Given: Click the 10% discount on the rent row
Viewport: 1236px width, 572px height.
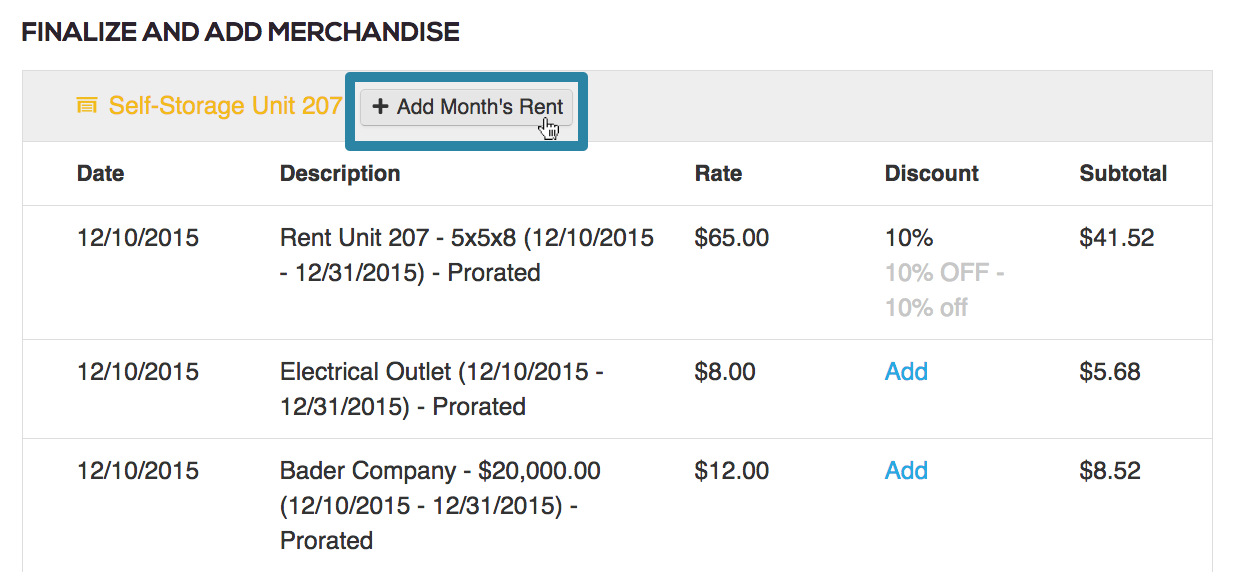Looking at the screenshot, I should [x=909, y=239].
